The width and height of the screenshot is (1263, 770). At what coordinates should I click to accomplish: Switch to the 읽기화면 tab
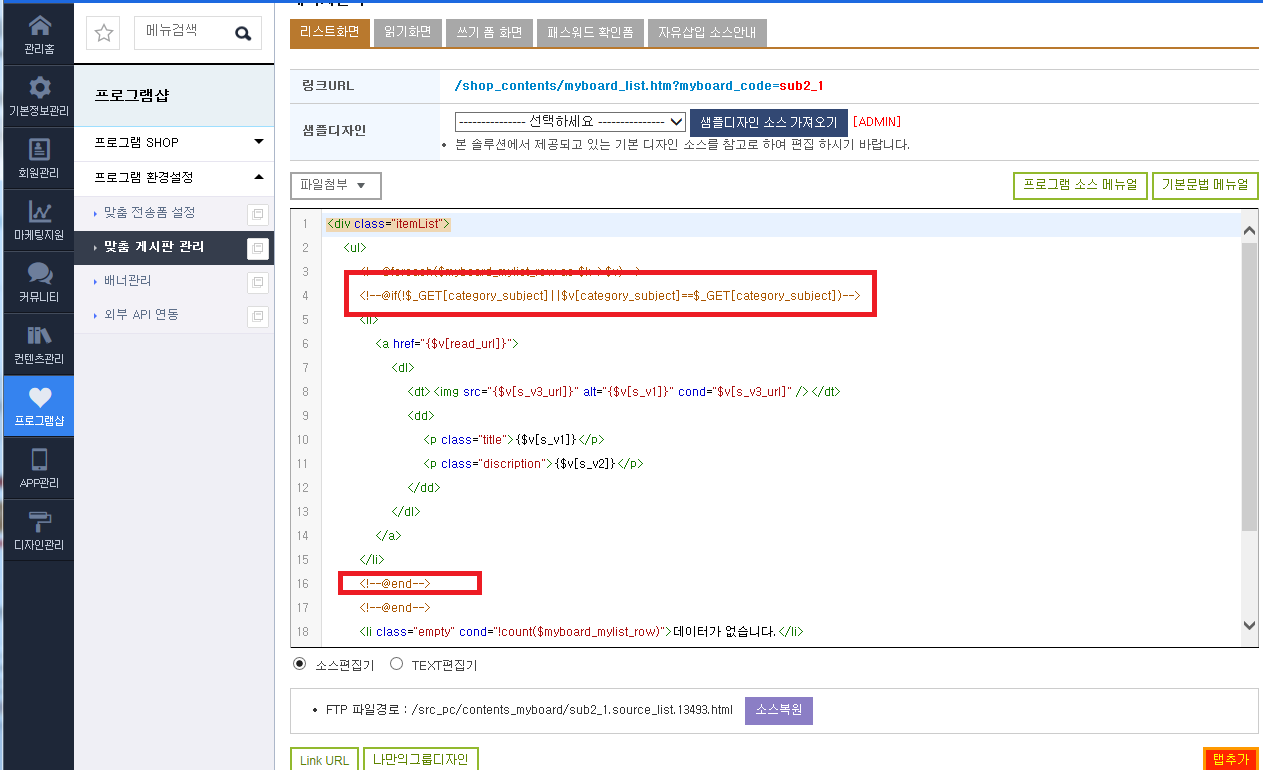click(407, 32)
